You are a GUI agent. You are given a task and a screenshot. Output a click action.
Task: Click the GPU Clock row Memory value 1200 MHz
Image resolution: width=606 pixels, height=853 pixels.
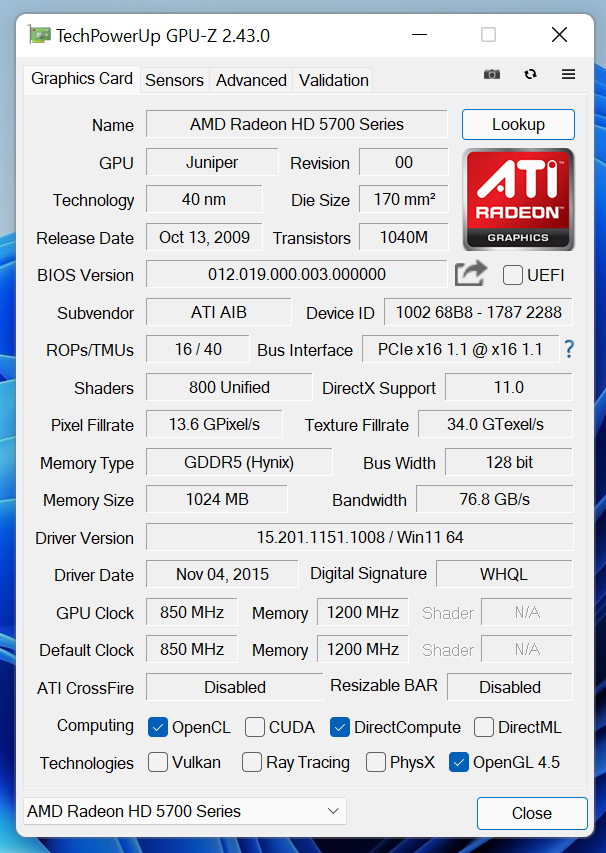click(362, 613)
